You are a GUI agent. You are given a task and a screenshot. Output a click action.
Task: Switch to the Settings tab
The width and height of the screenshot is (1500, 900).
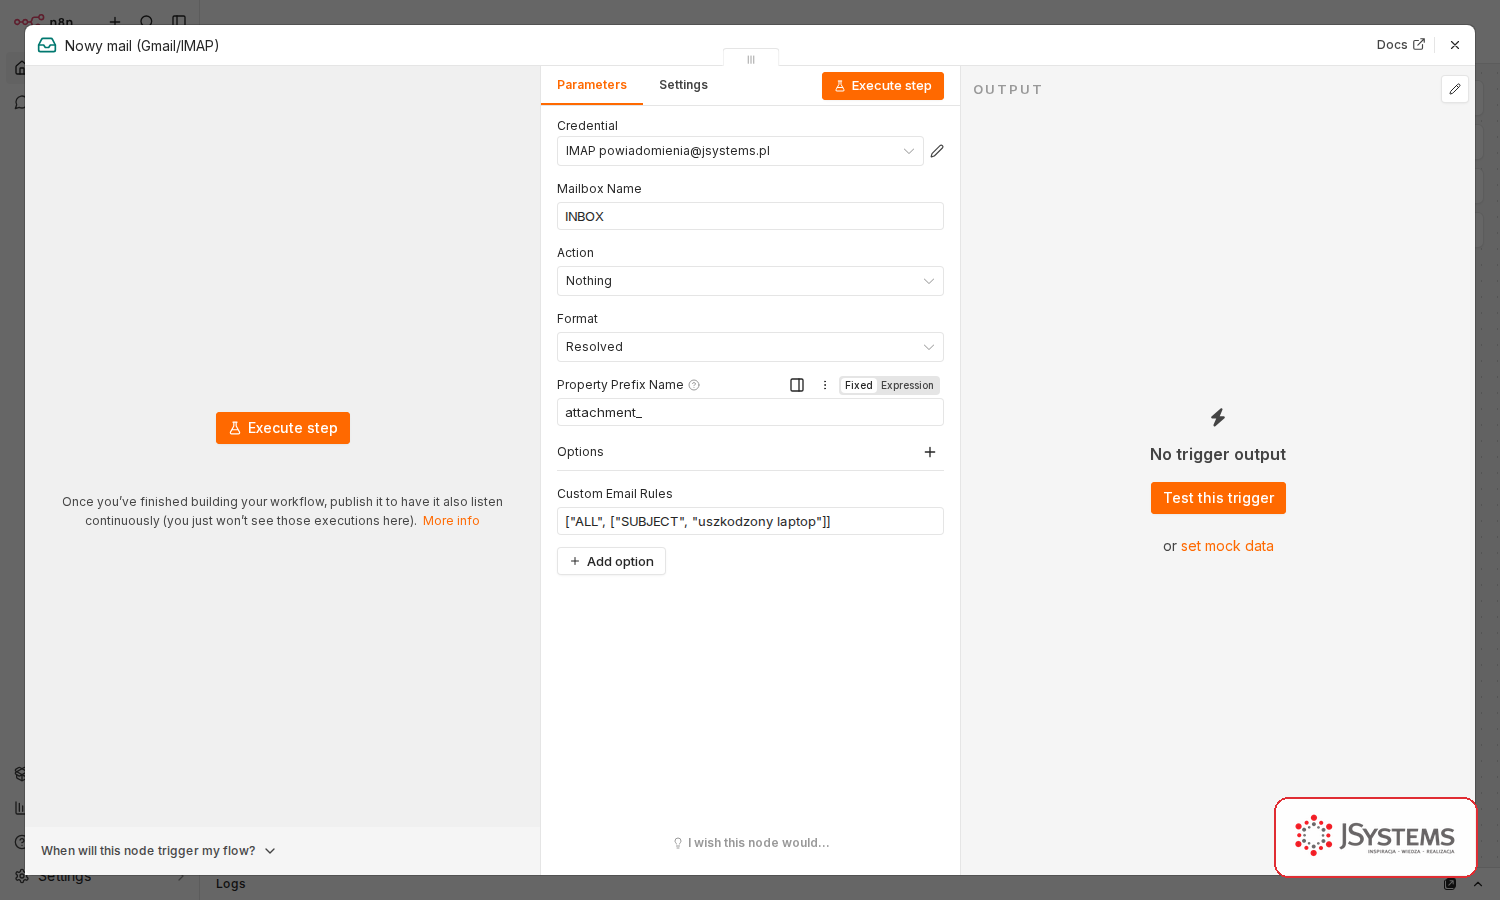click(x=683, y=85)
